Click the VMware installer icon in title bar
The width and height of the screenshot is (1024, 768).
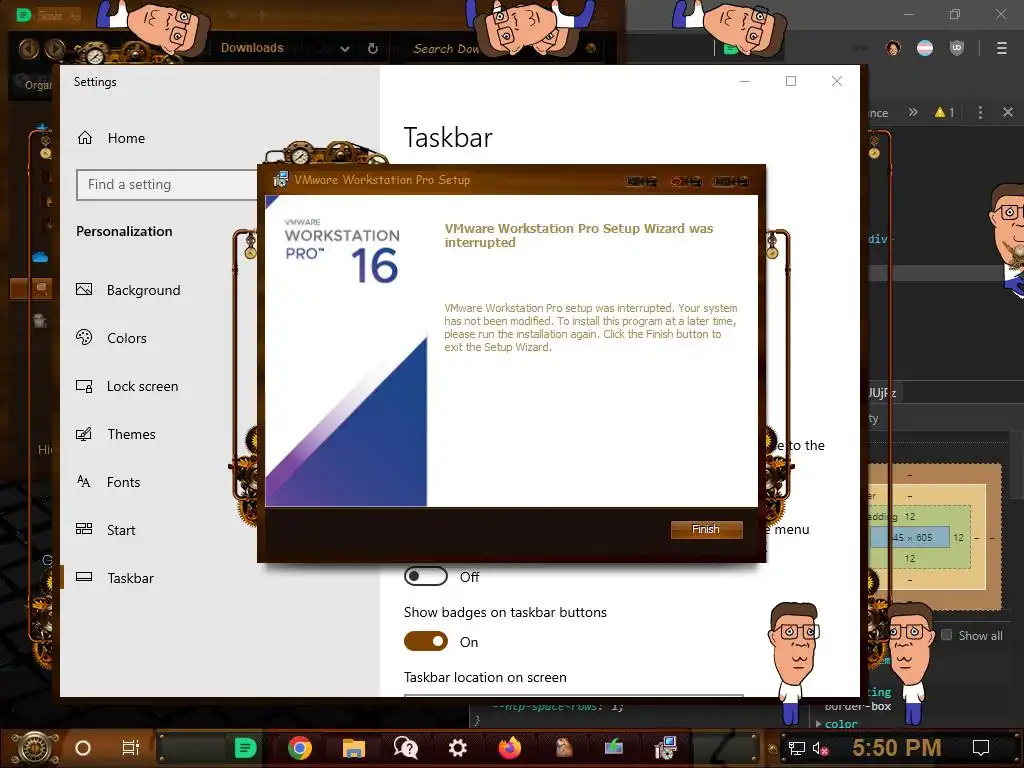click(281, 179)
